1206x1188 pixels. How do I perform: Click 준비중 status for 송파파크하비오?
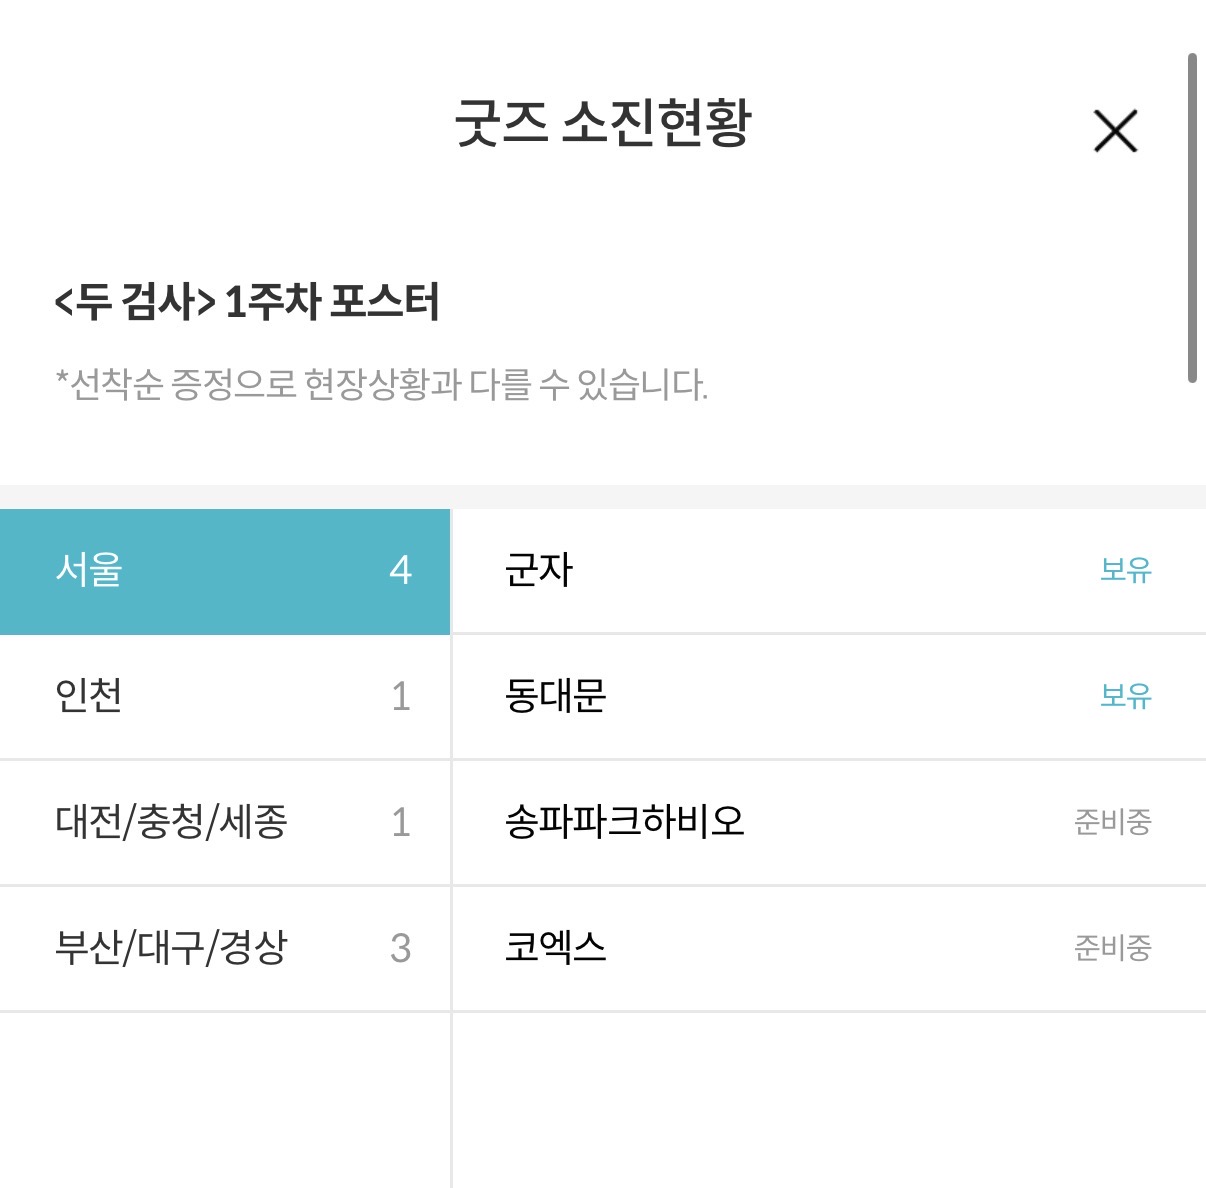[1112, 822]
